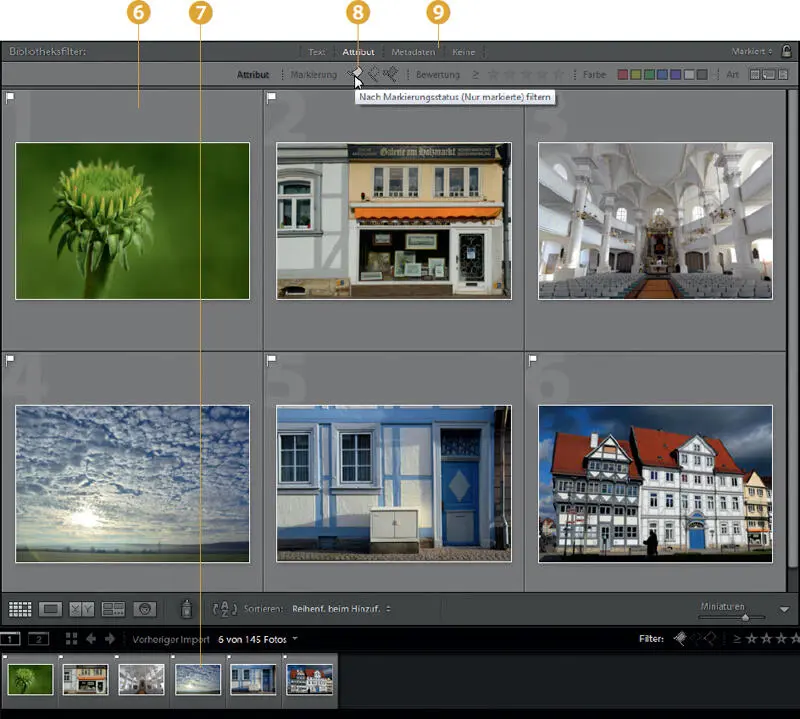800x719 pixels.
Task: Go back with the filmstrip left arrow
Action: point(91,639)
